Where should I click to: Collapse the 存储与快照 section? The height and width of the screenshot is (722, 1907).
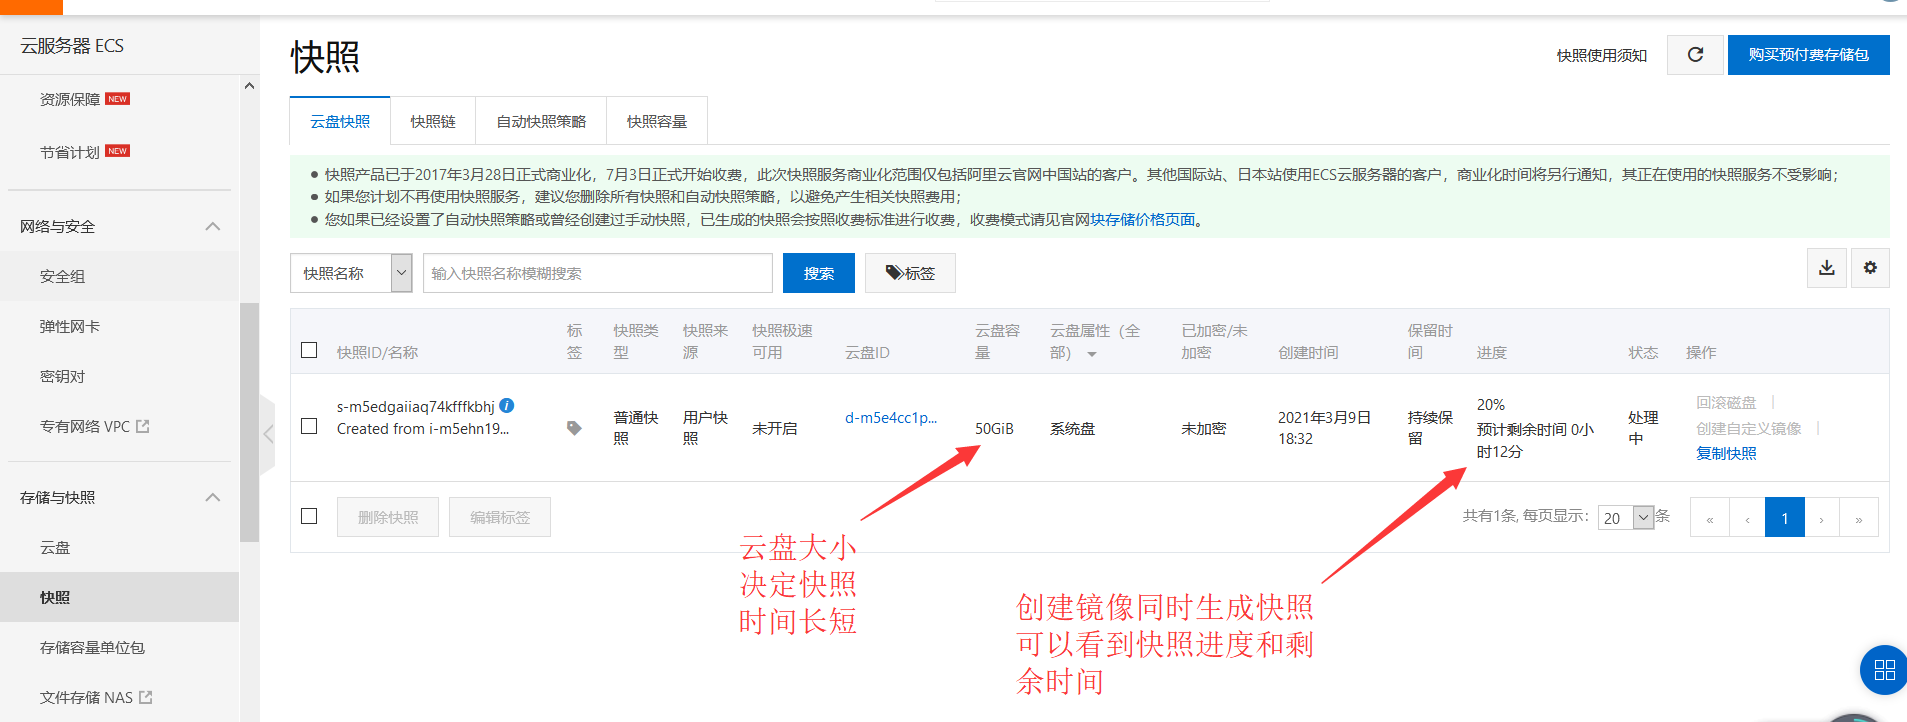(213, 497)
